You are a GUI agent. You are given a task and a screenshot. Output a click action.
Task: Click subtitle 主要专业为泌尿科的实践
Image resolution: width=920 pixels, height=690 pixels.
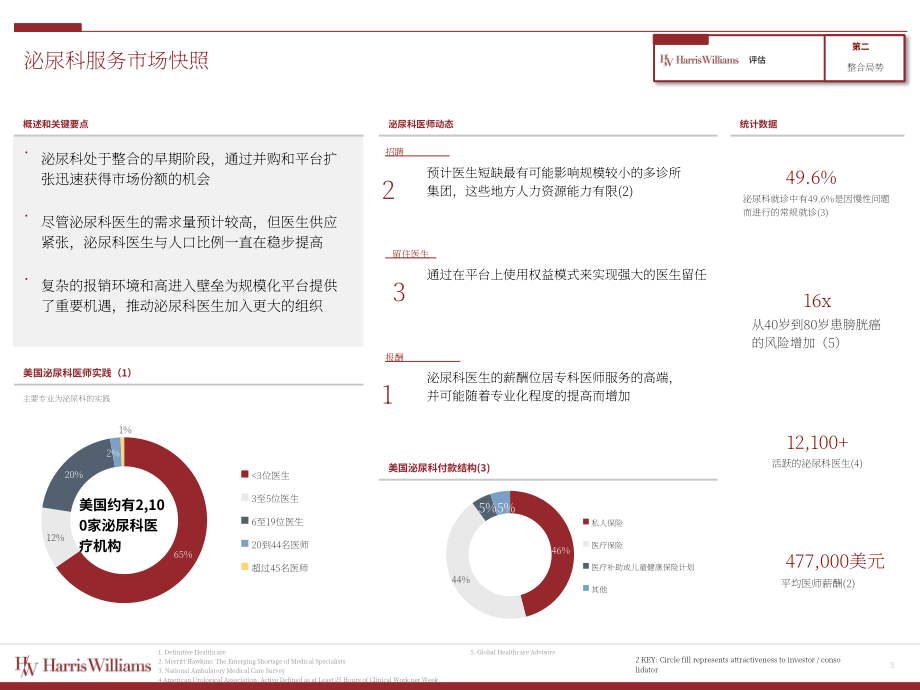click(66, 398)
